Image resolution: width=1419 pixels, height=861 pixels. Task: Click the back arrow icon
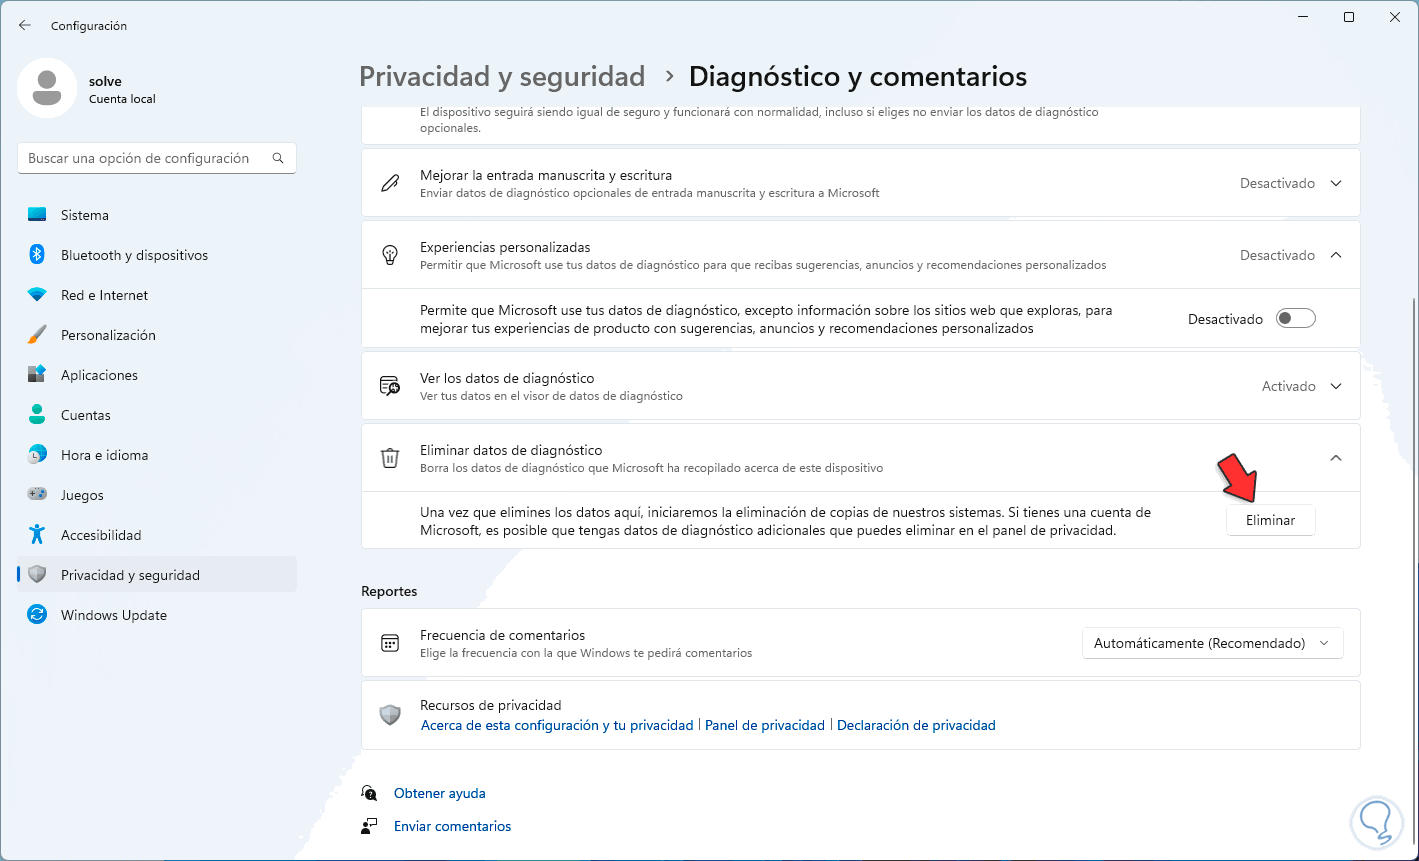click(x=25, y=25)
